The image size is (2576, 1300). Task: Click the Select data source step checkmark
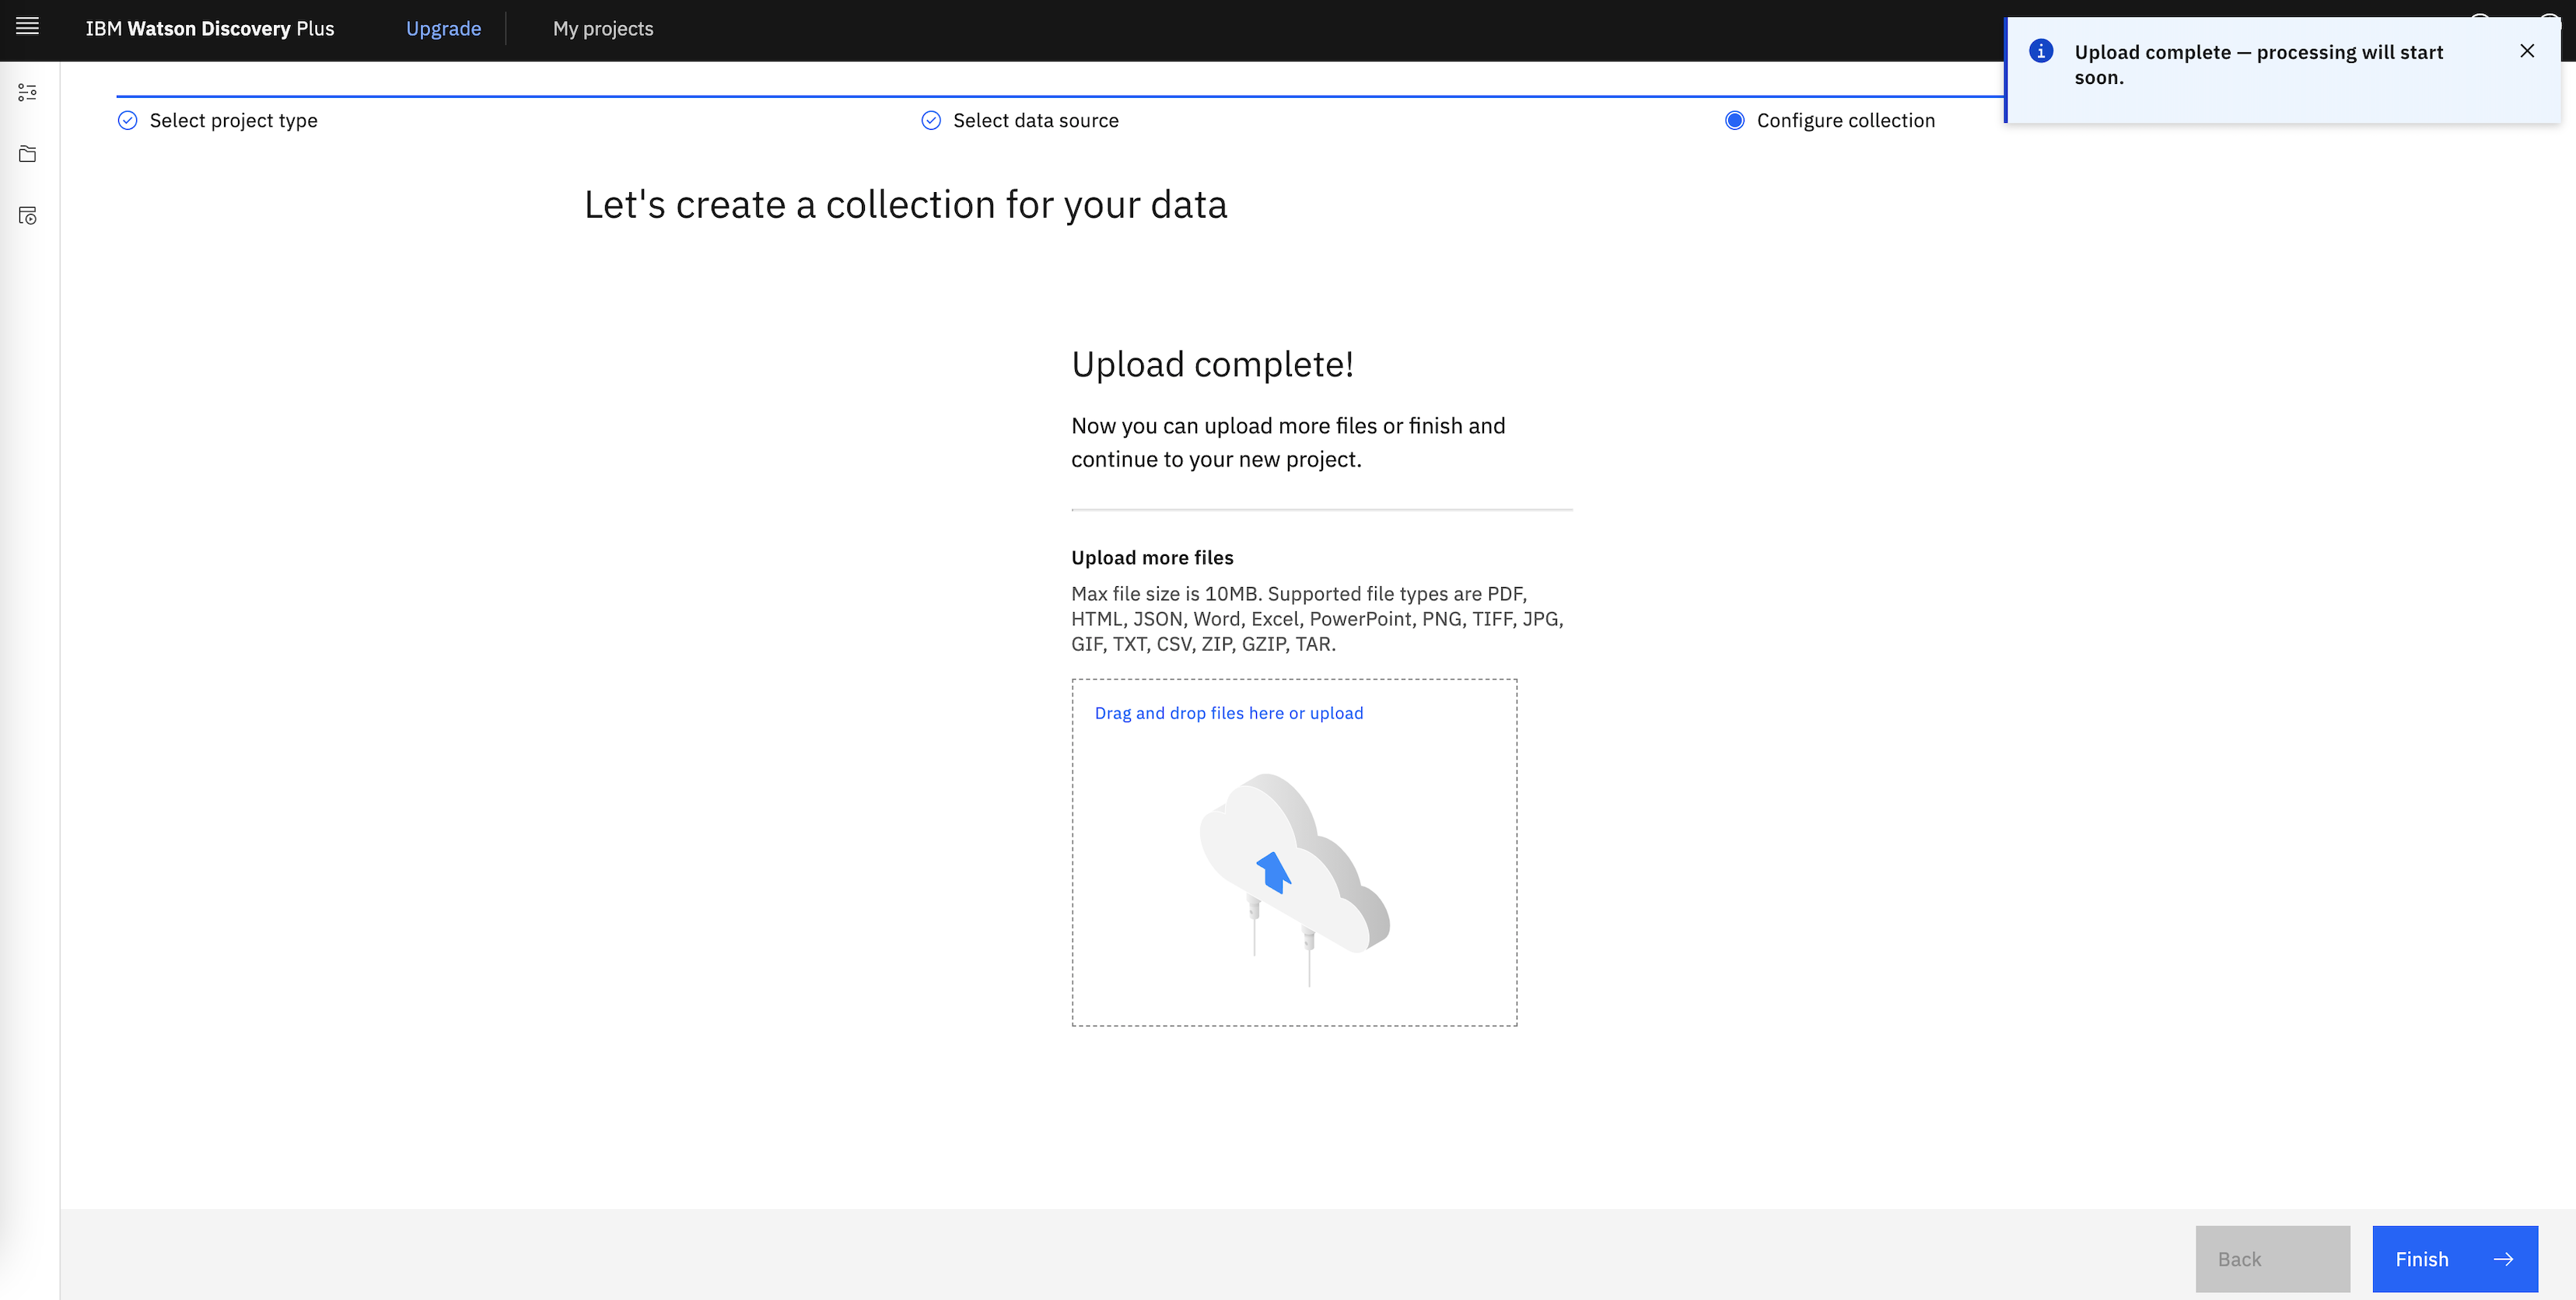931,121
